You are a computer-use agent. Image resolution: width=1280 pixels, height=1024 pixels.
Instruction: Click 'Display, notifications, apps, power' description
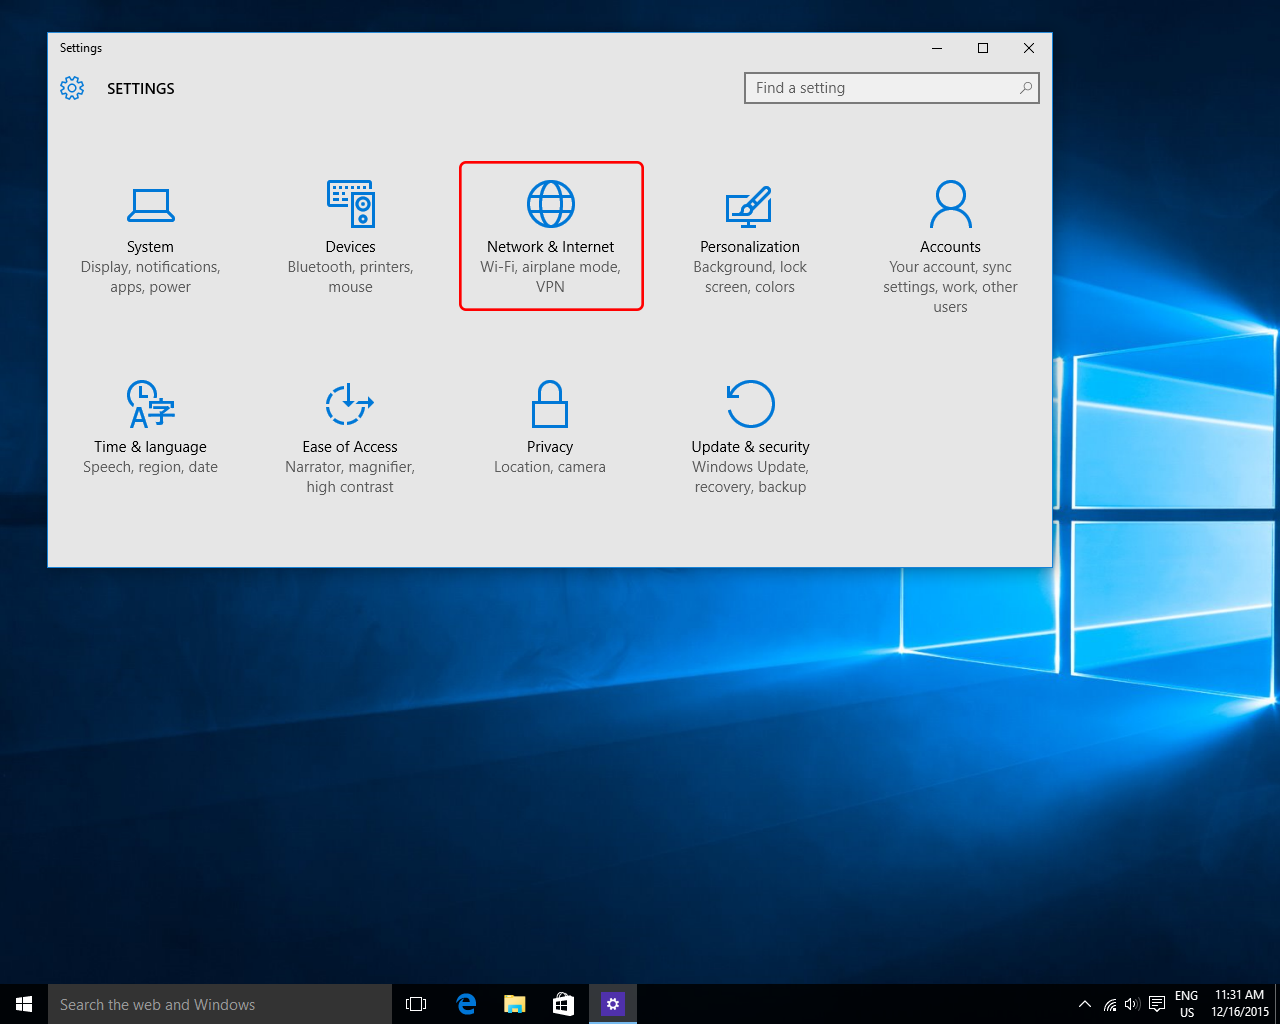tap(150, 277)
